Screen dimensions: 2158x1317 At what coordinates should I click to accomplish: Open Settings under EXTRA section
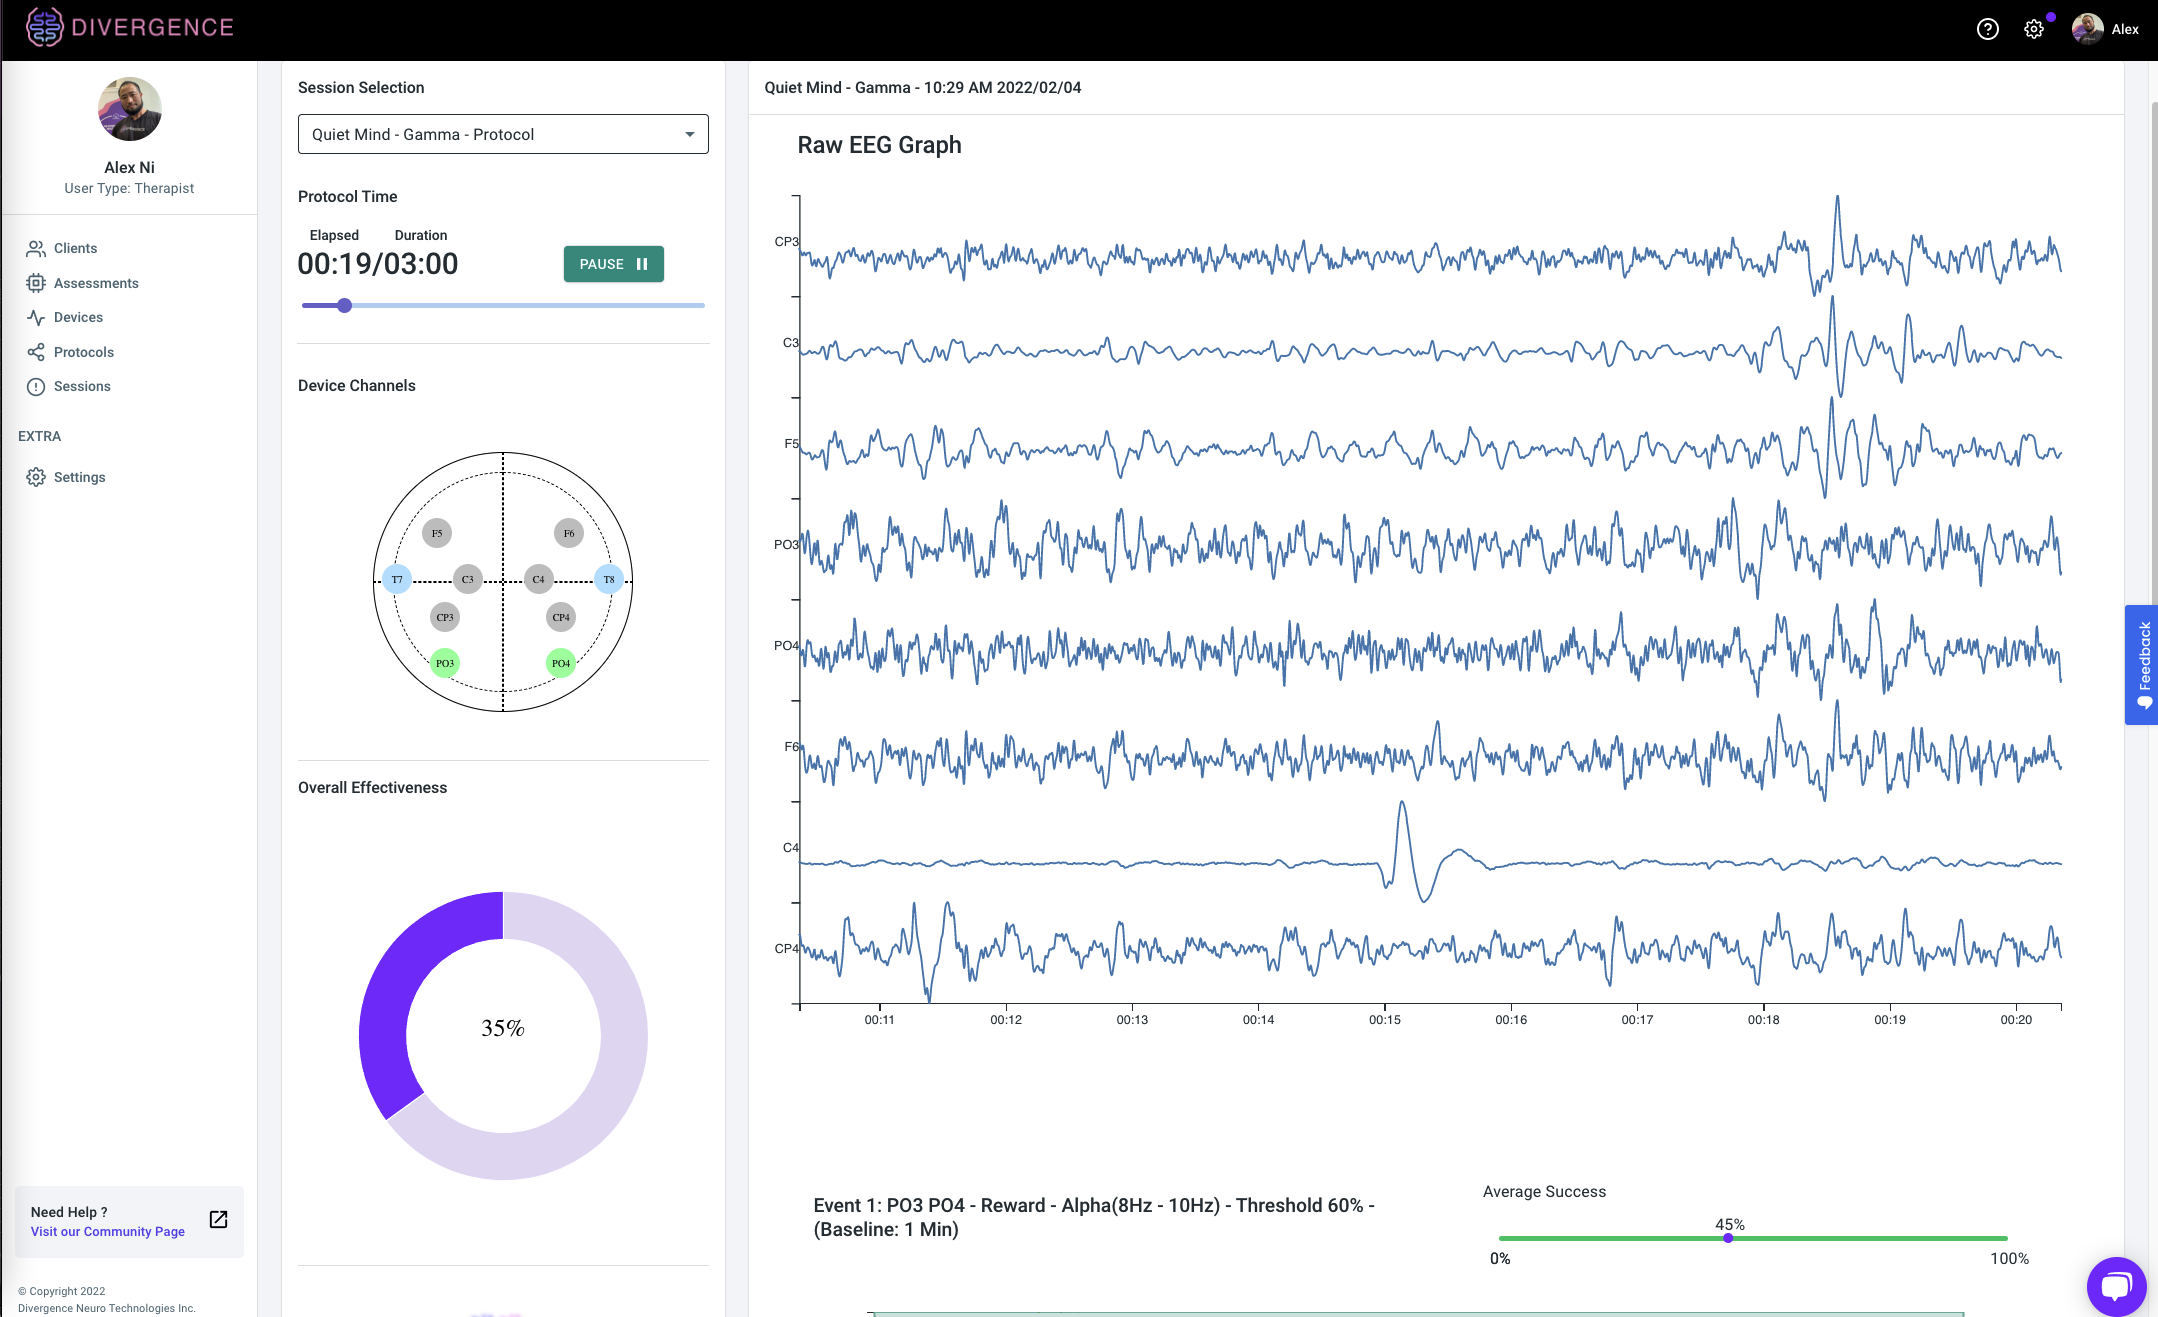(79, 477)
